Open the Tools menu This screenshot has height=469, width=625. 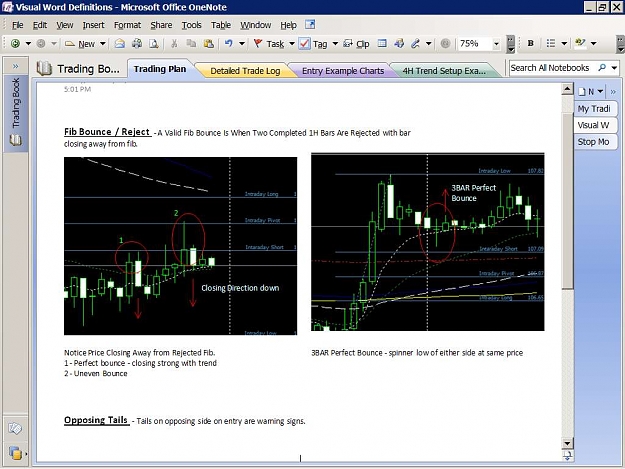pos(192,25)
